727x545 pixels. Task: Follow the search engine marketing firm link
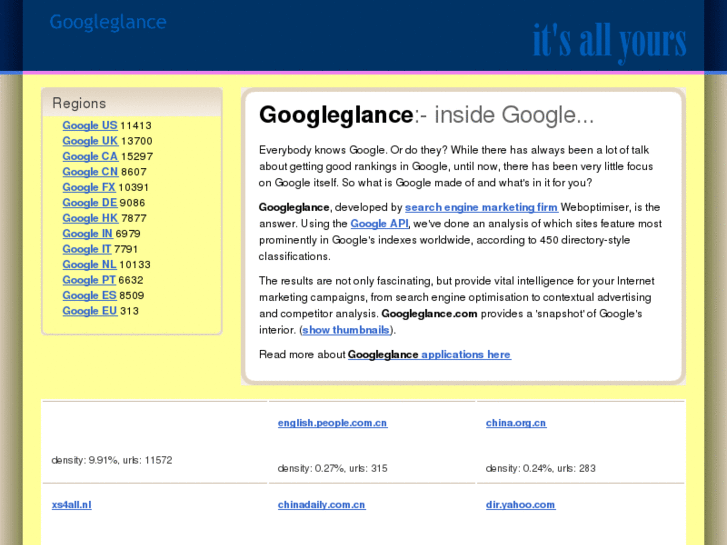pos(481,207)
